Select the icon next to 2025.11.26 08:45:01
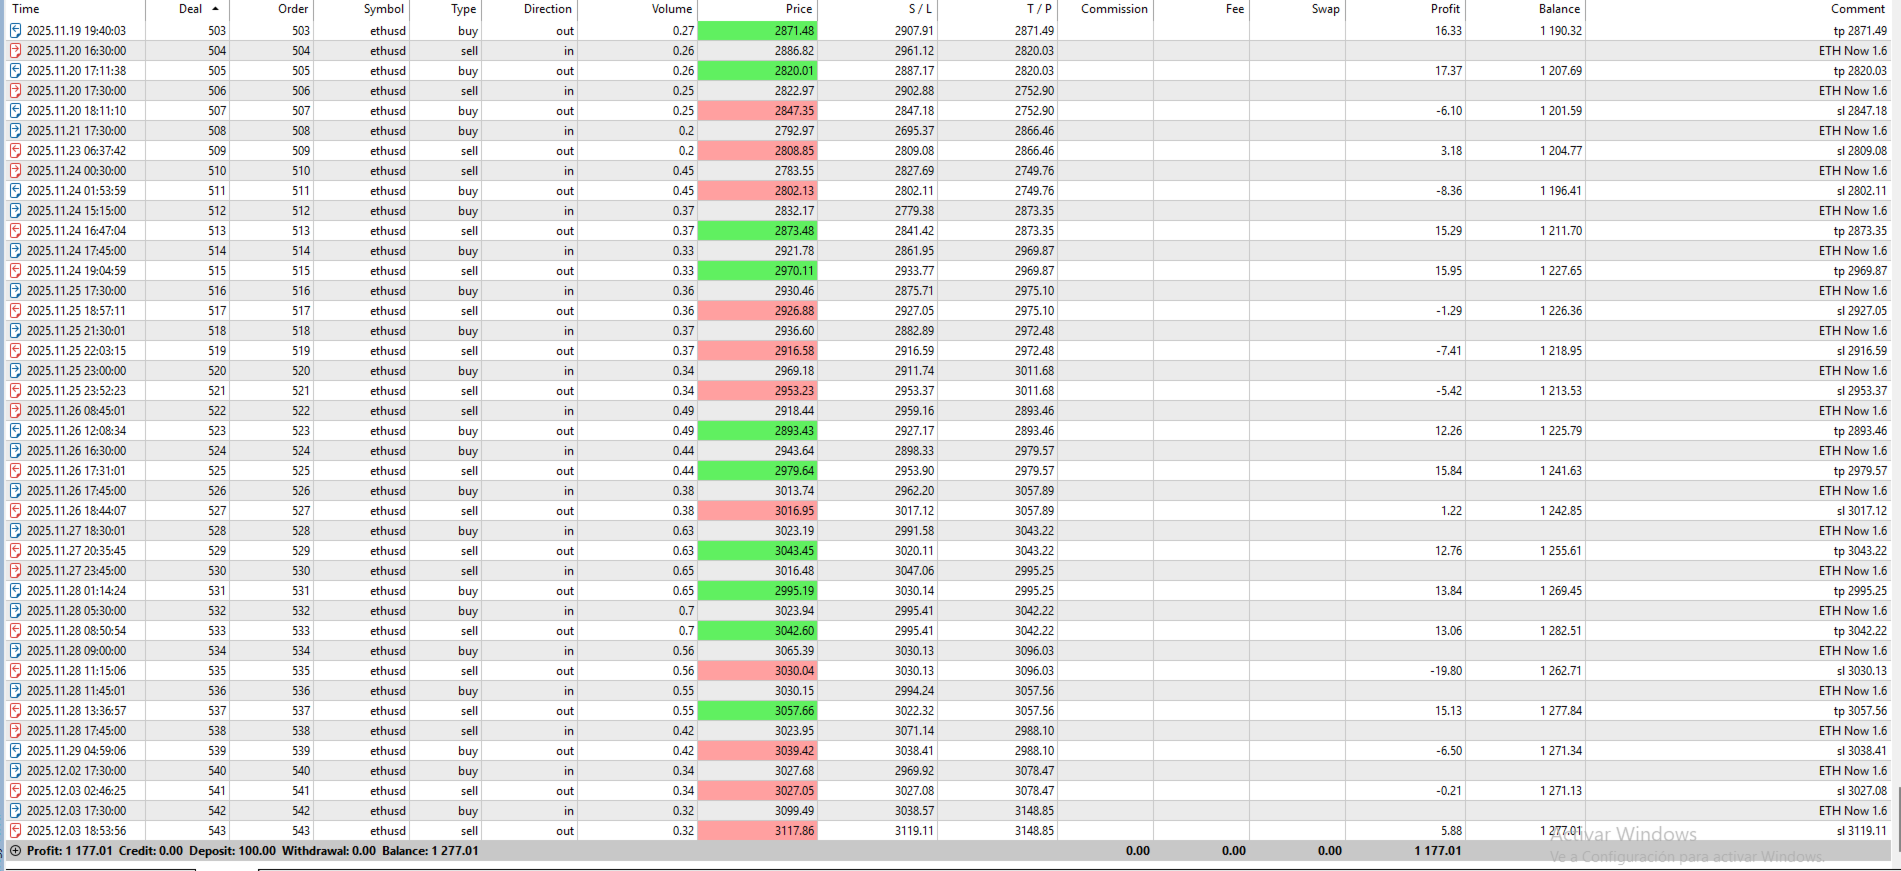 (x=15, y=411)
